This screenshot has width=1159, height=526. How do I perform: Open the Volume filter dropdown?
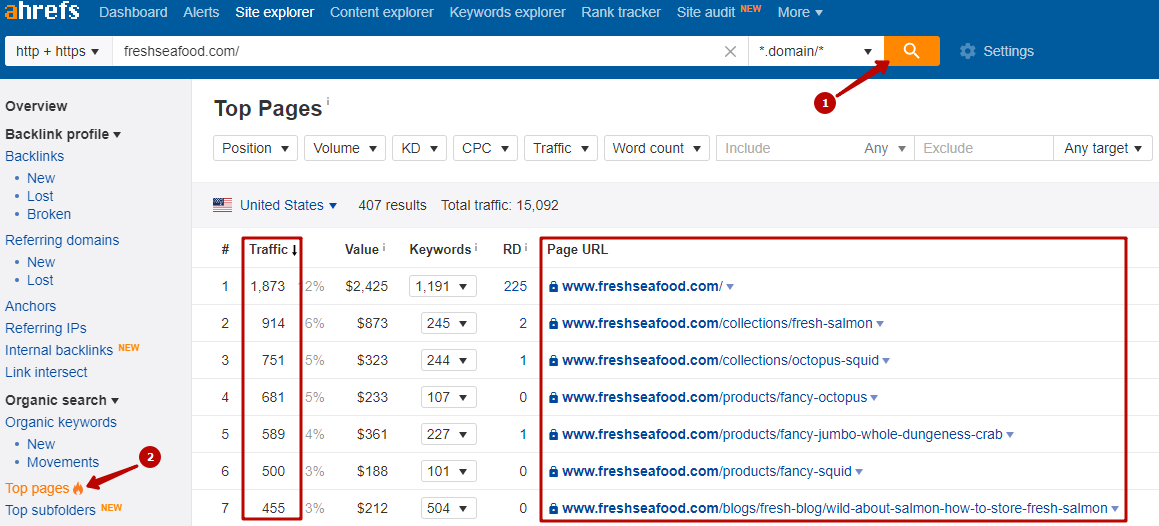pos(344,148)
